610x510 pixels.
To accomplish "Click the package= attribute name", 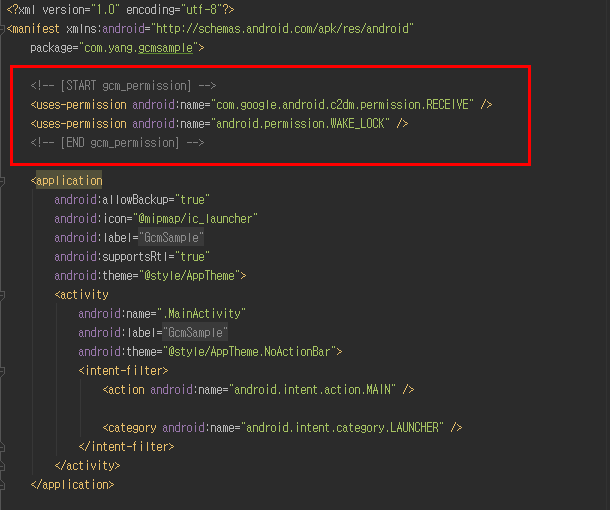I will tap(54, 48).
